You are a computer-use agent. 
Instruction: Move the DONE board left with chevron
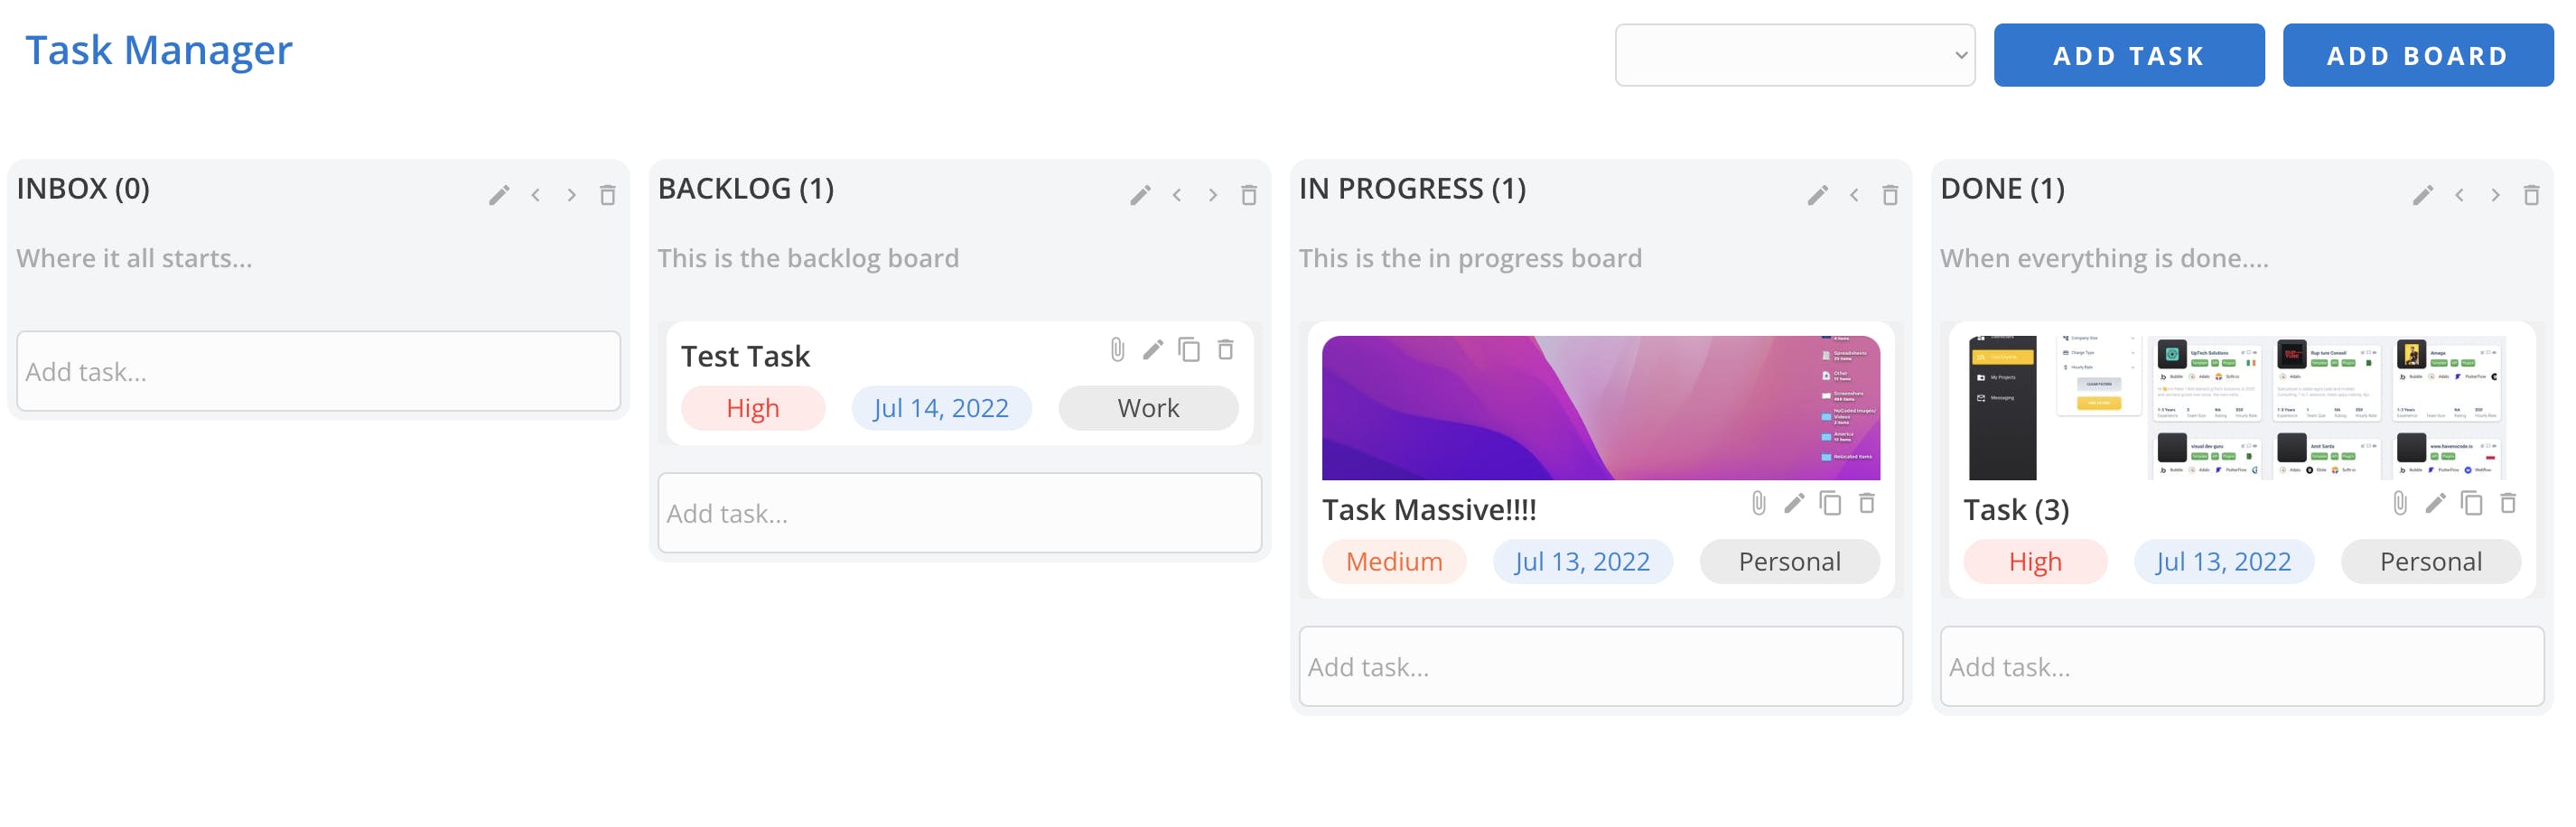point(2459,195)
